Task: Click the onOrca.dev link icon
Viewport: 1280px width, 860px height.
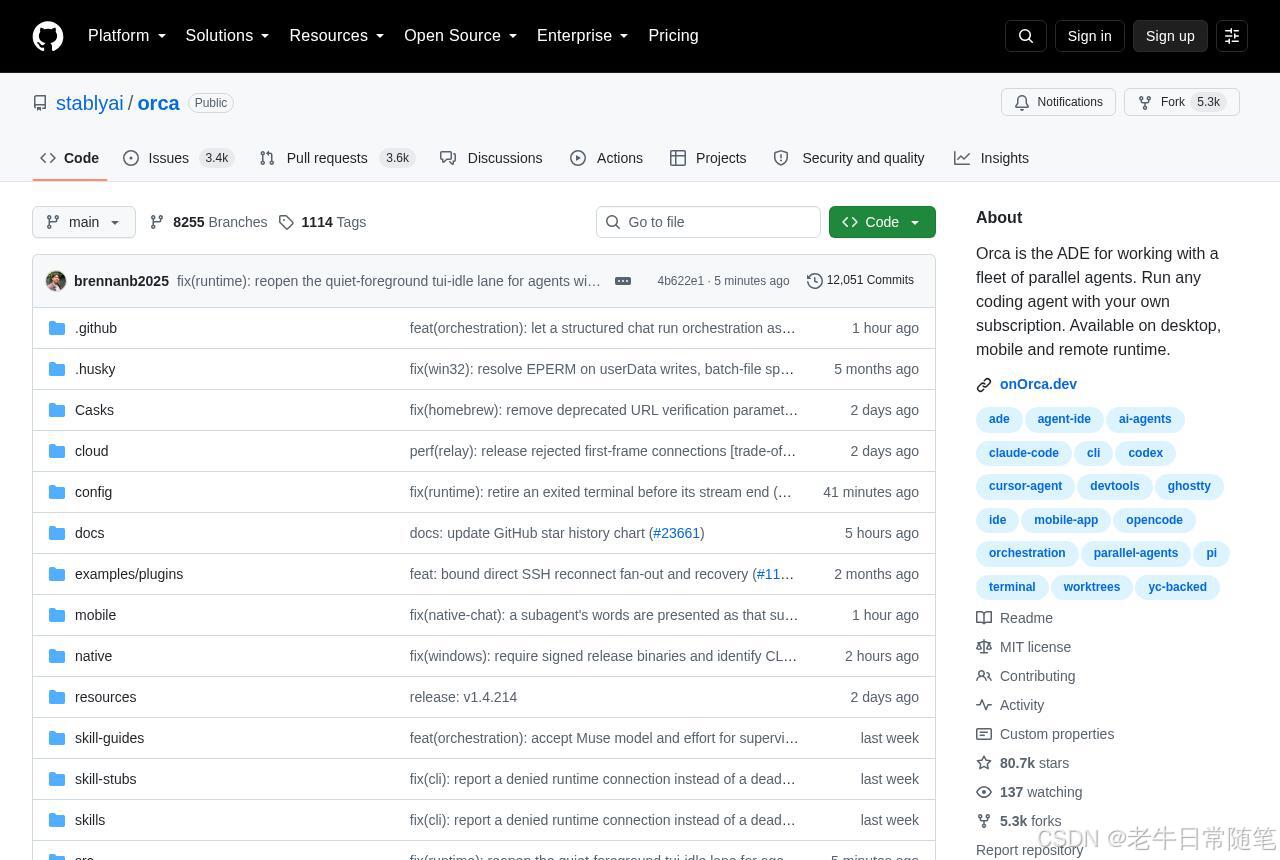Action: point(984,385)
